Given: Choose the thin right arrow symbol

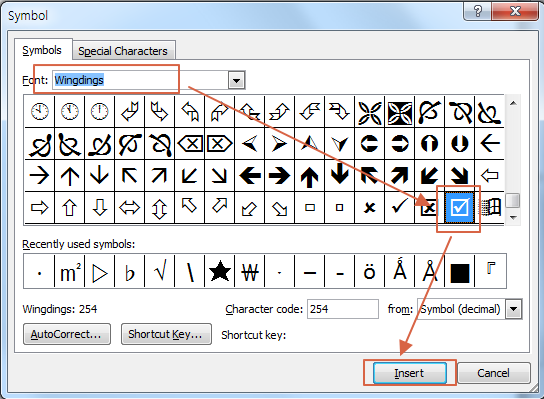Looking at the screenshot, I should pyautogui.click(x=39, y=176).
